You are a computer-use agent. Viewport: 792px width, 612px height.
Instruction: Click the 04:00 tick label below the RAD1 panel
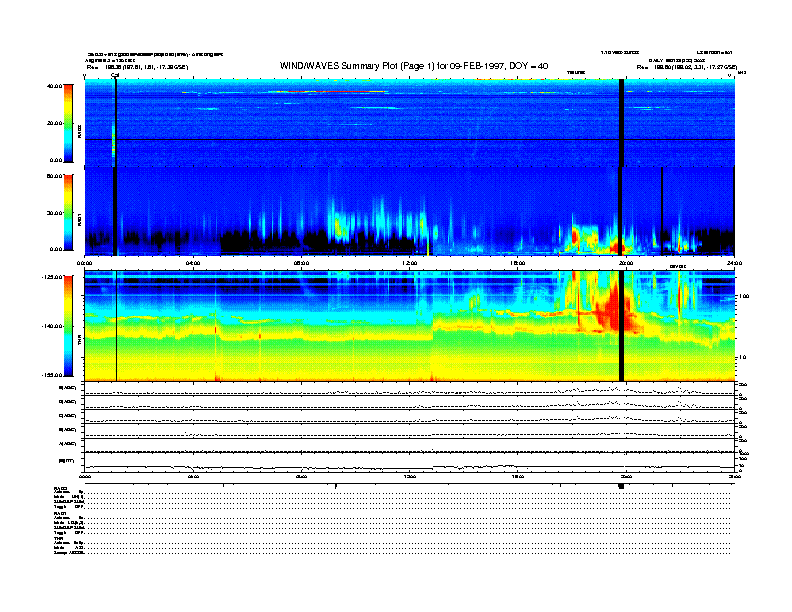(x=193, y=263)
